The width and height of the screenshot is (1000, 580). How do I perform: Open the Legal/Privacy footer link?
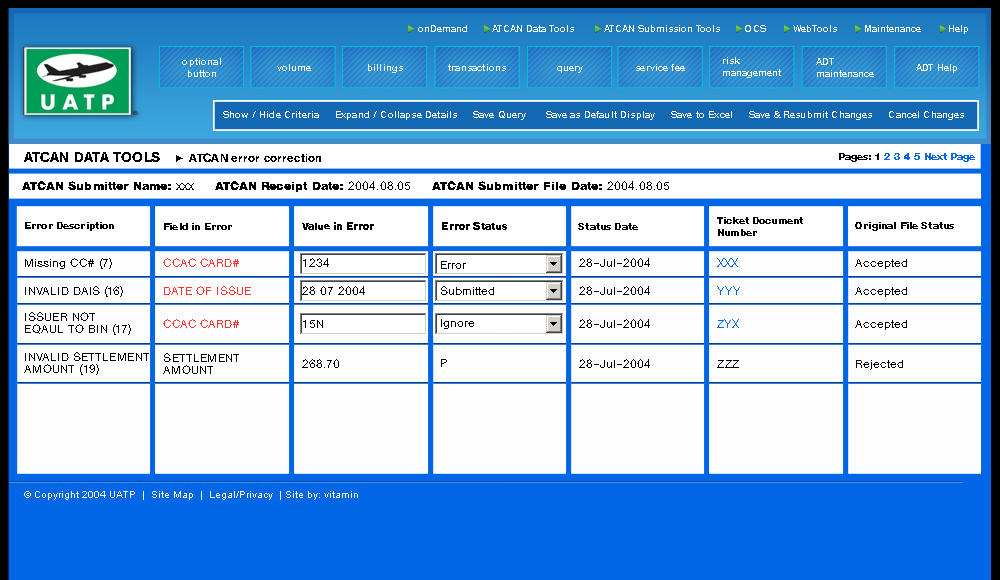240,495
